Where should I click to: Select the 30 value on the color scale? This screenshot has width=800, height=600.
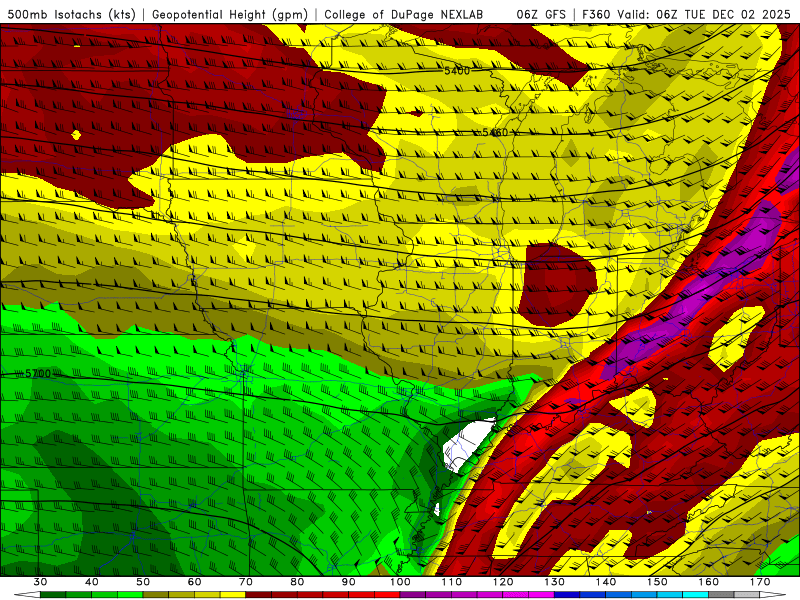point(40,582)
